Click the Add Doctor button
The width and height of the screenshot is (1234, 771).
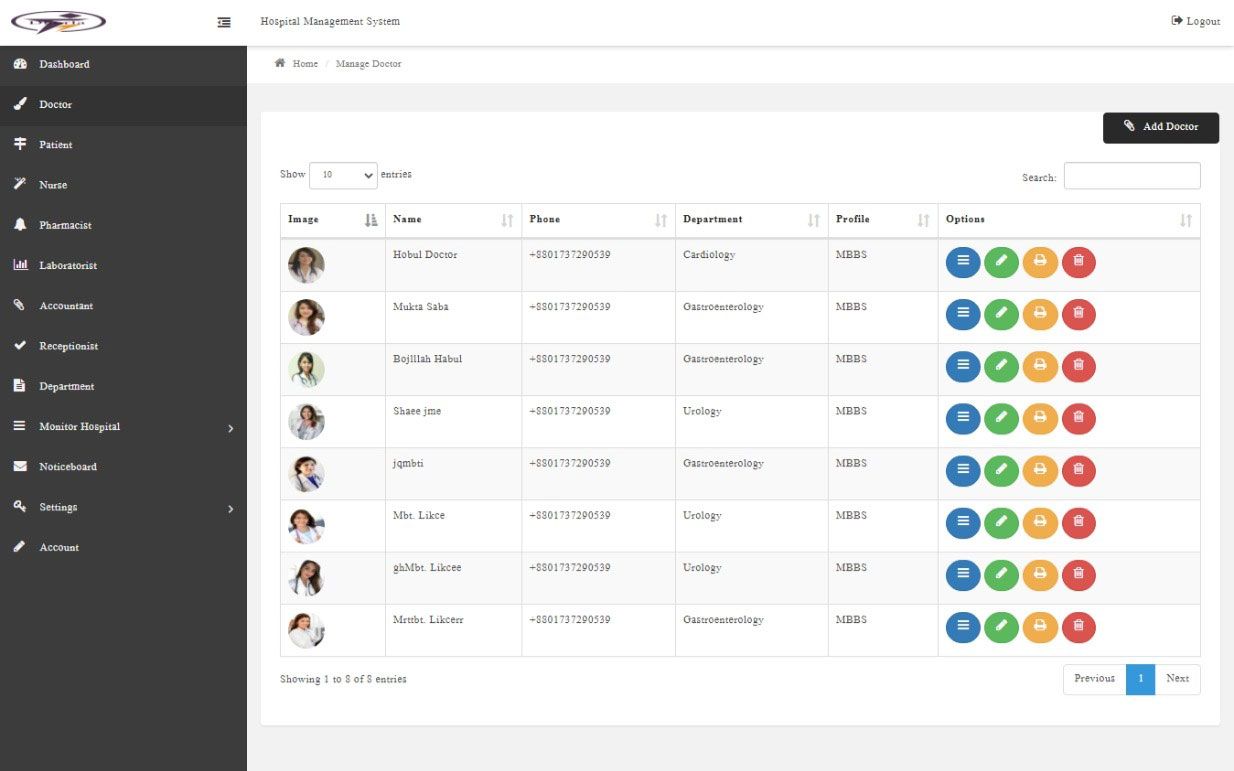[1160, 127]
